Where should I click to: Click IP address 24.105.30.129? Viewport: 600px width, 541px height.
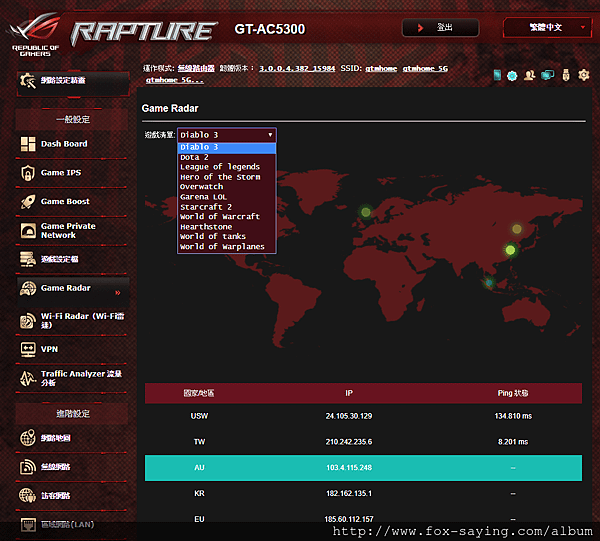(x=349, y=416)
